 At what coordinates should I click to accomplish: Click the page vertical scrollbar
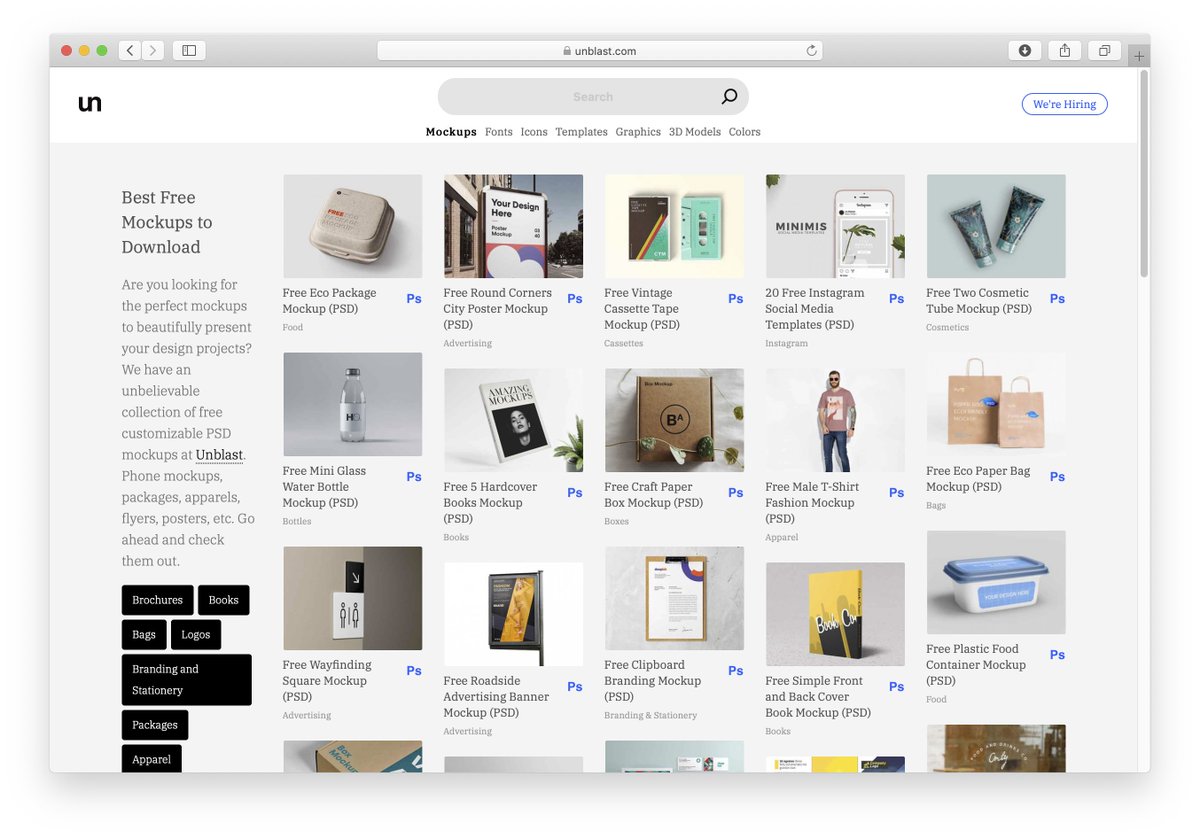coord(1144,175)
